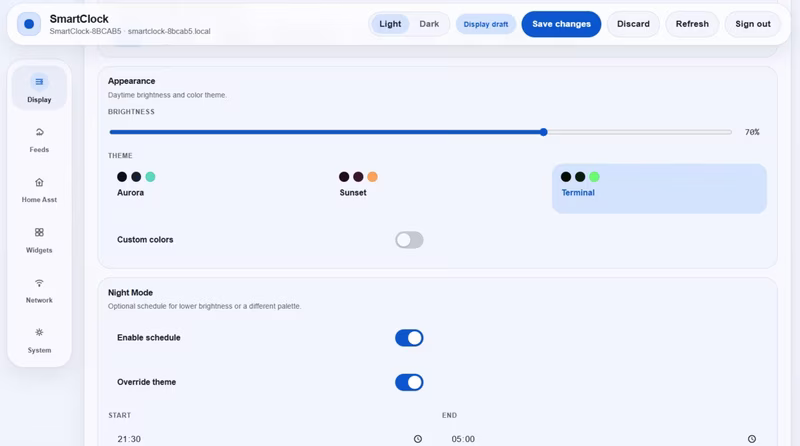
Task: Turn off the Override theme switch
Action: pyautogui.click(x=409, y=382)
